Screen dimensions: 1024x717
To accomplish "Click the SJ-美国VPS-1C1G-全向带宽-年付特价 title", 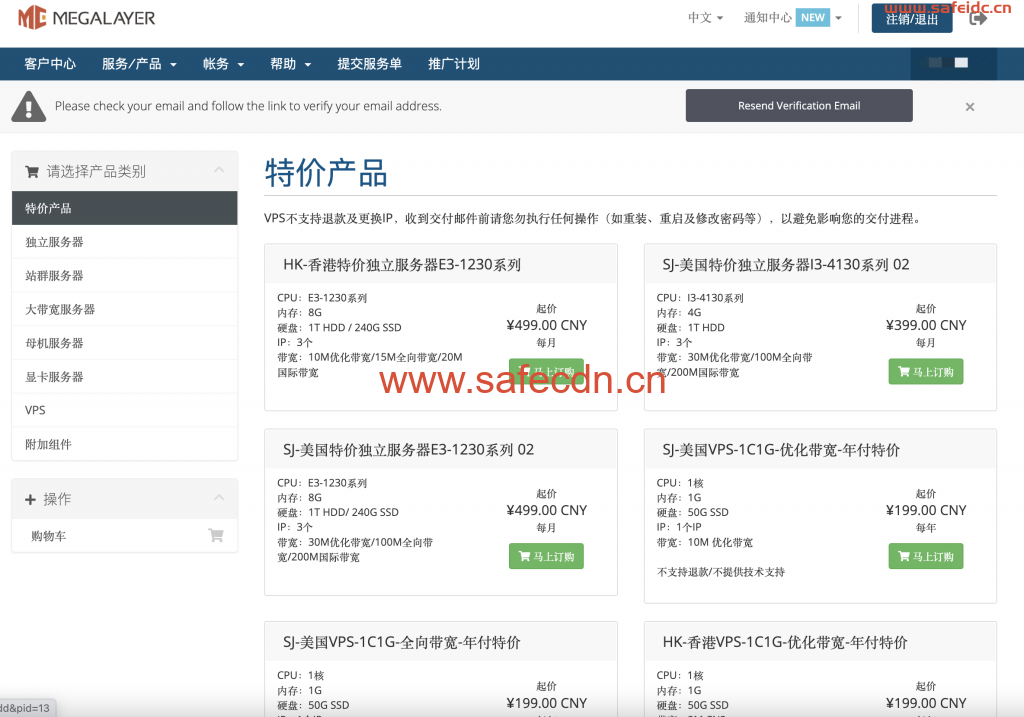I will coord(402,643).
